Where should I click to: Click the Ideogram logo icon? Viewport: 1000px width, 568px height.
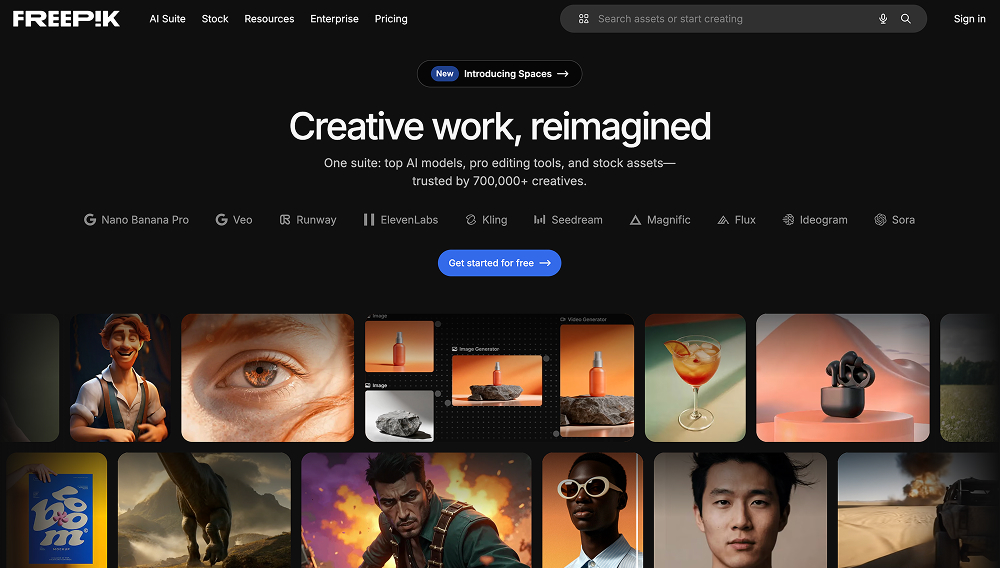788,220
